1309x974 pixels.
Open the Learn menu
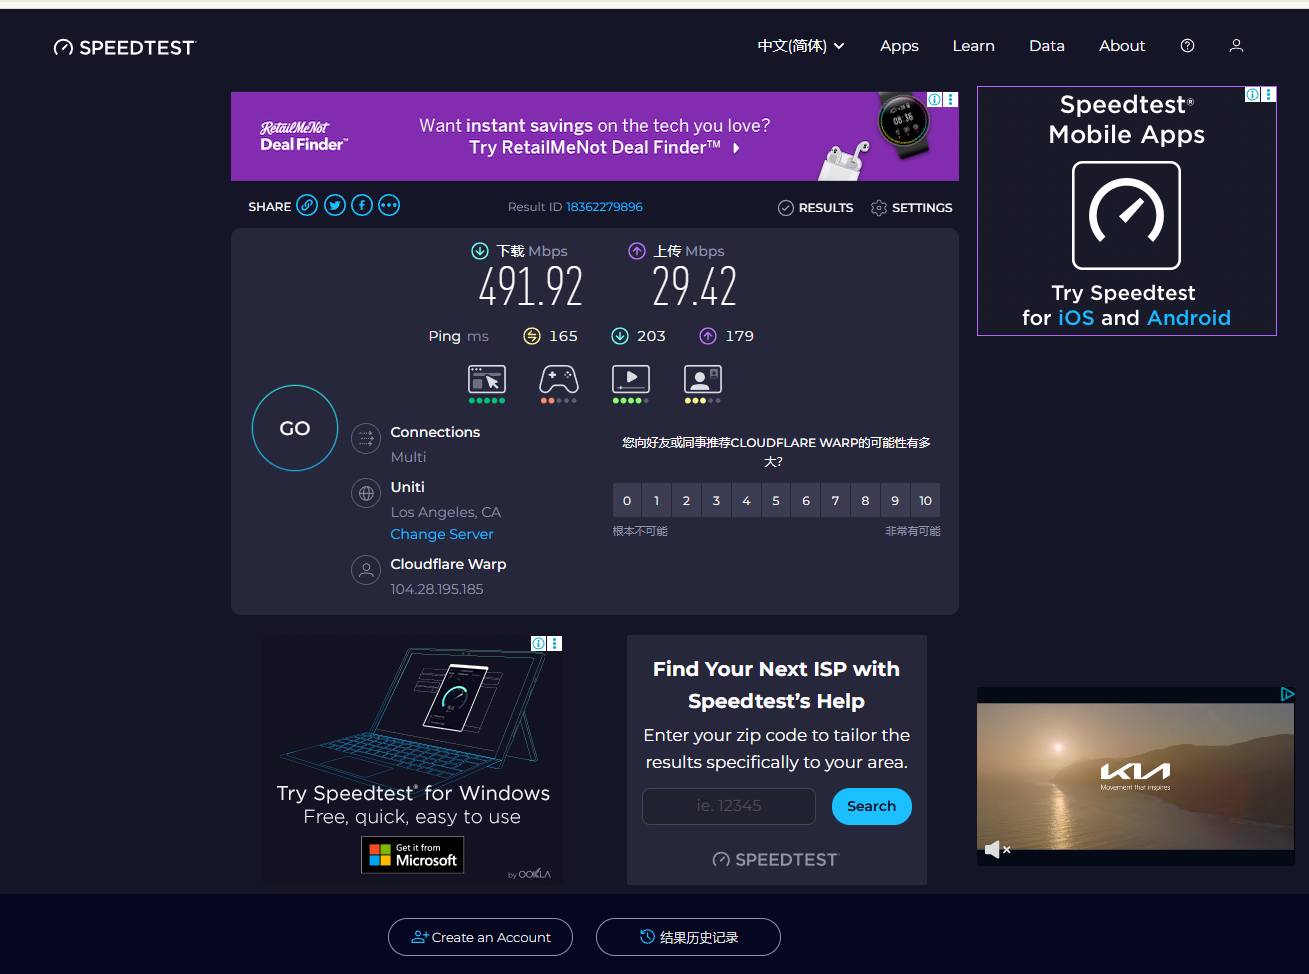[x=973, y=46]
